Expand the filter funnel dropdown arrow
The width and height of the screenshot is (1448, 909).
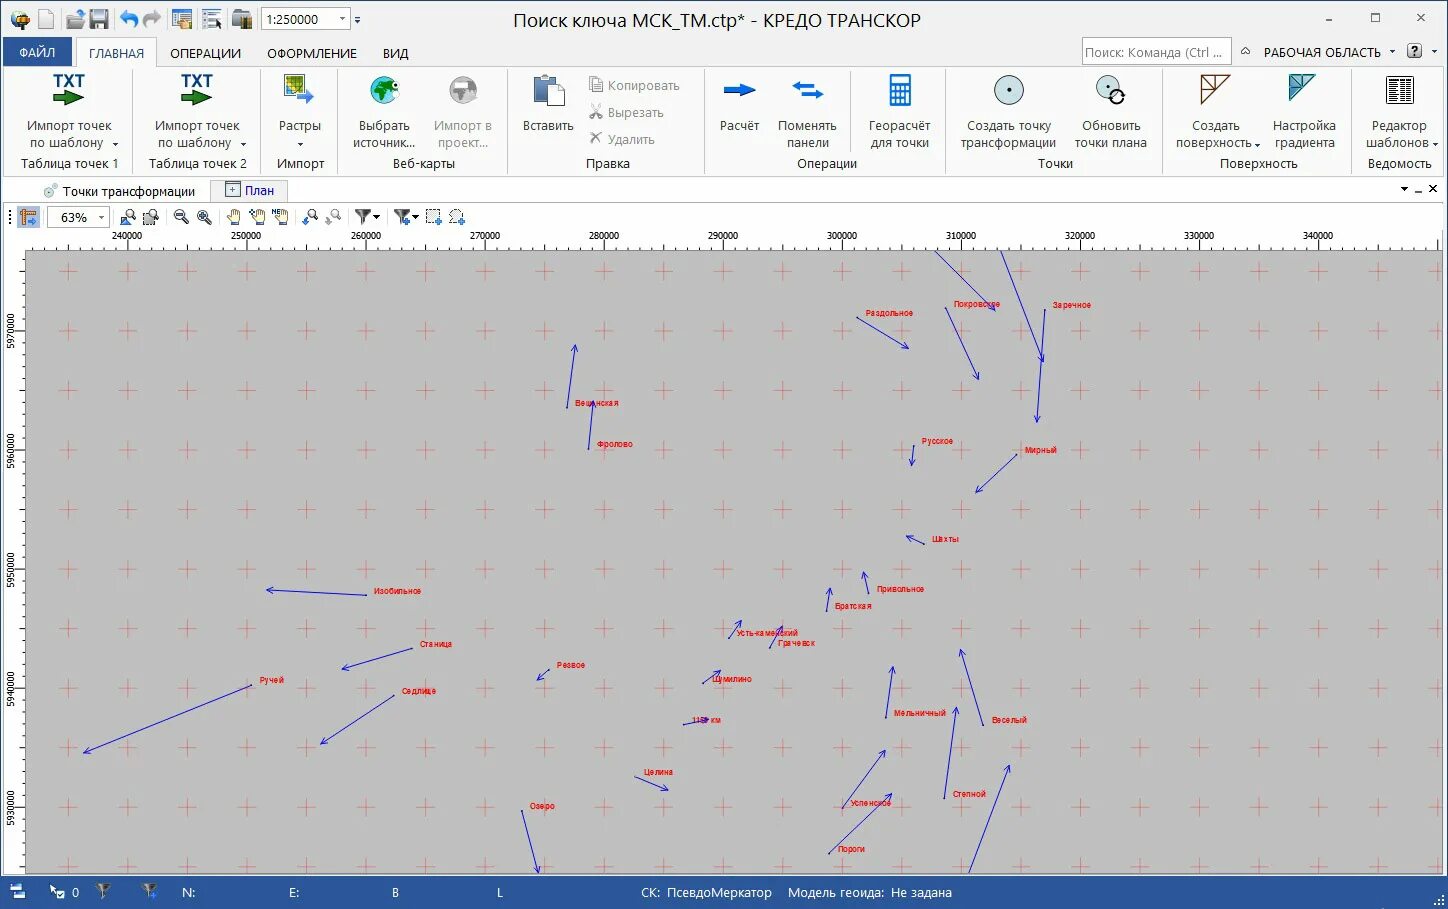377,217
